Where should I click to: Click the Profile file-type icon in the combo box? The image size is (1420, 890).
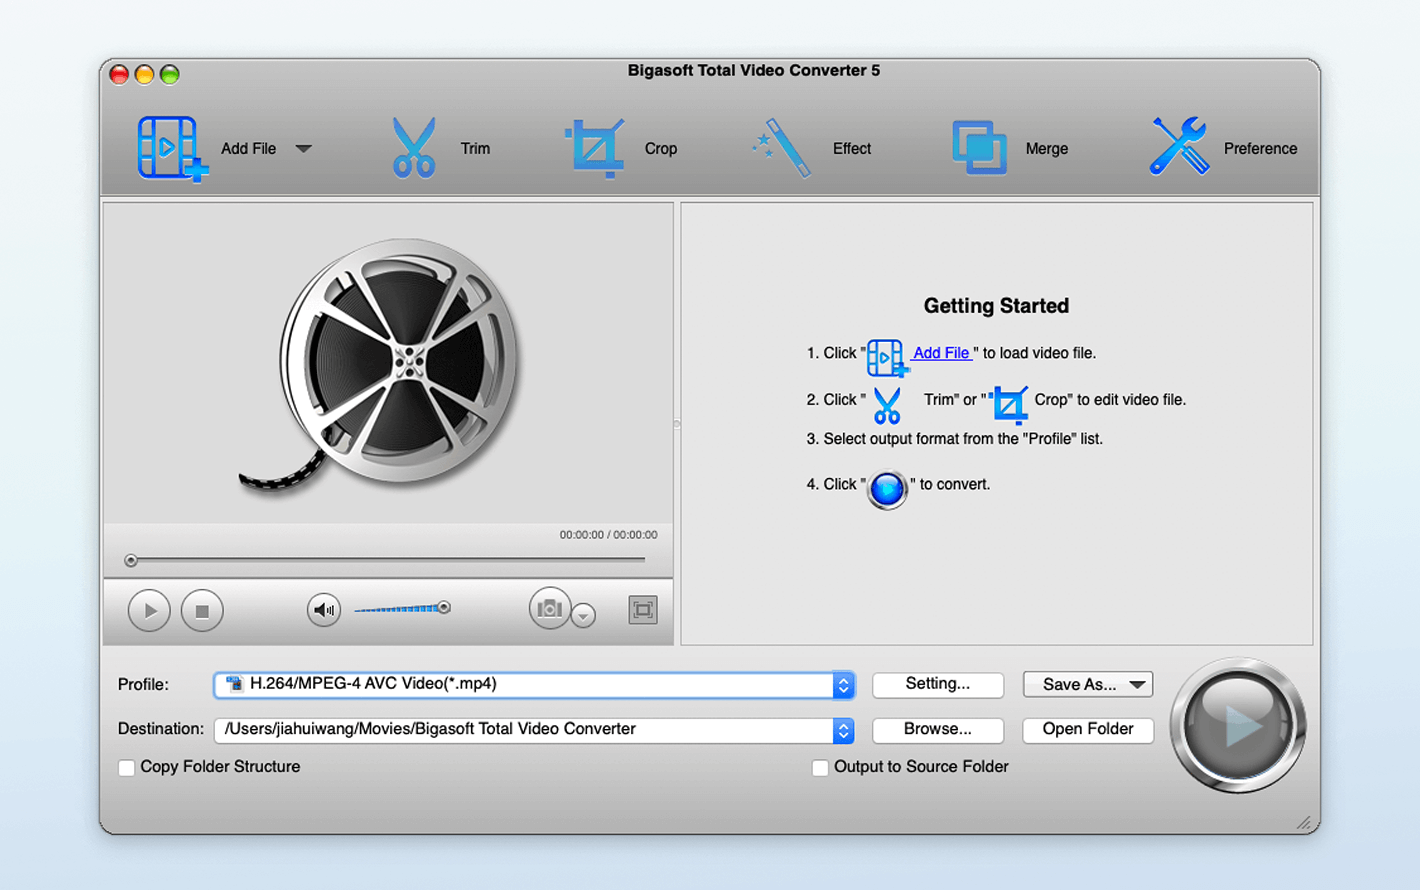coord(234,684)
